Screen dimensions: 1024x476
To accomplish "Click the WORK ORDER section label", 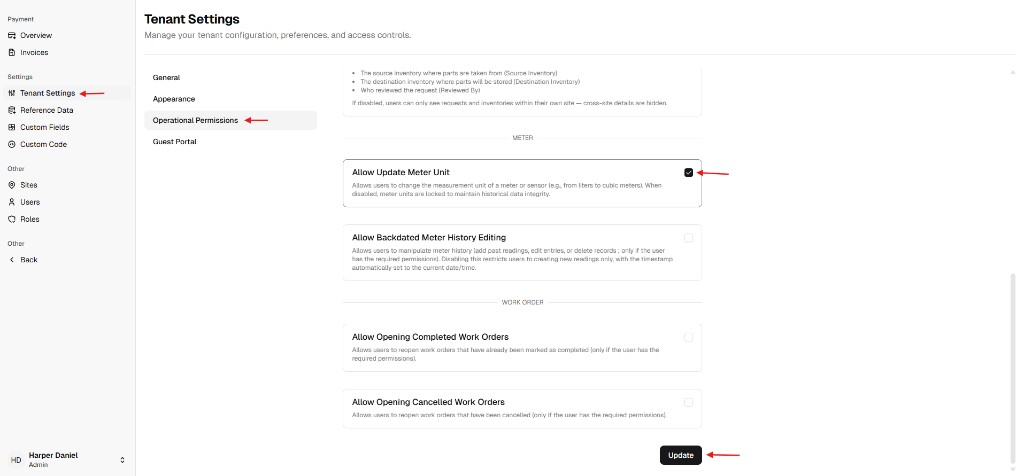I will tap(522, 302).
